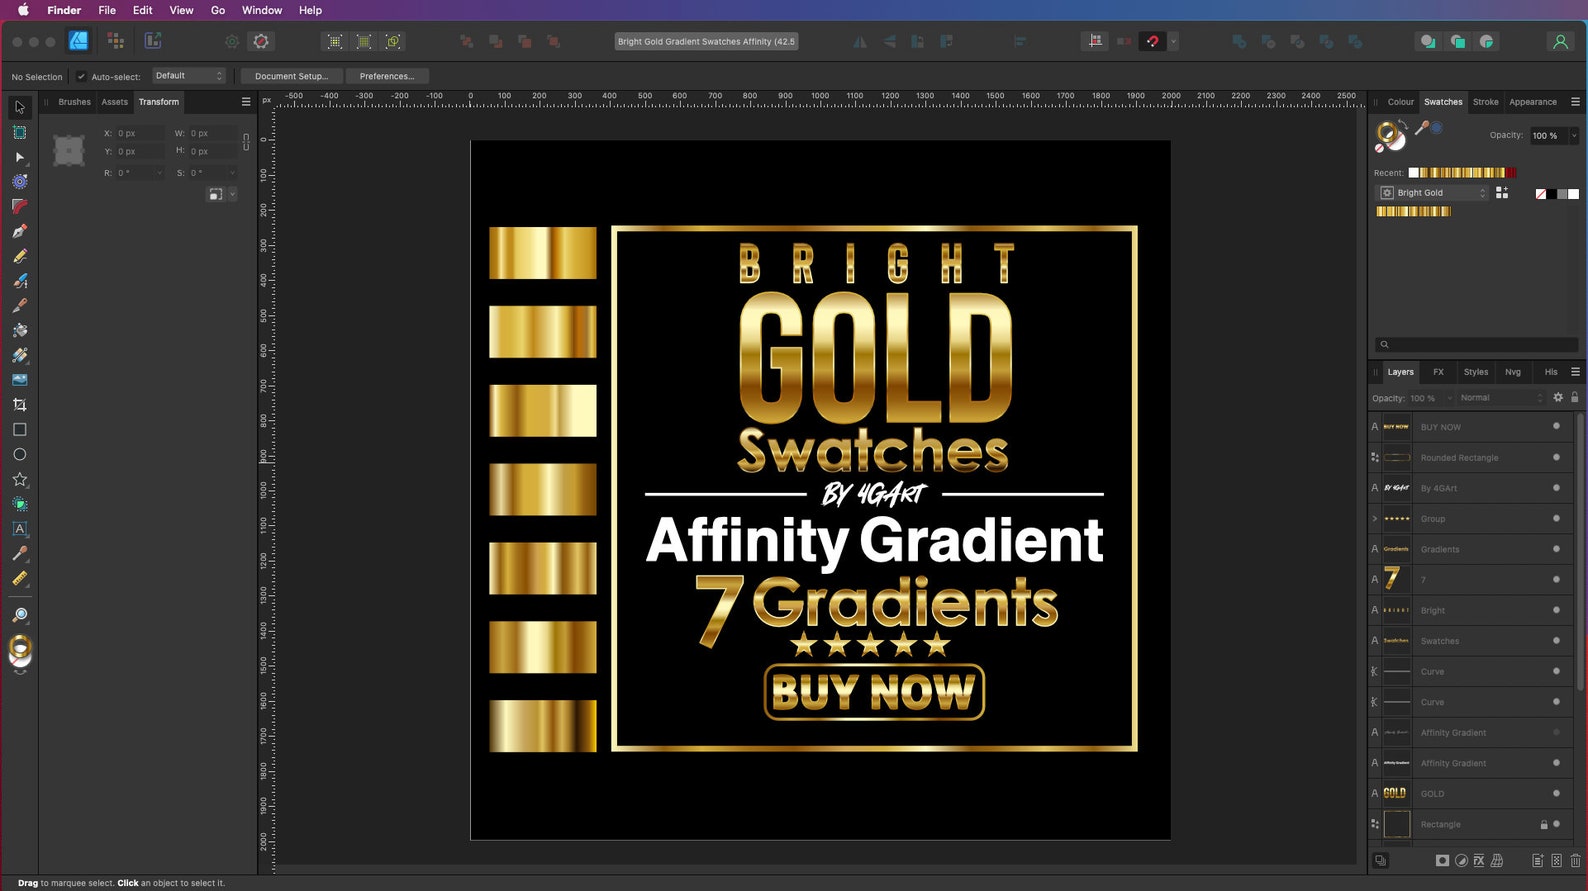Select the Artboard tool
The height and width of the screenshot is (891, 1588).
[x=19, y=132]
